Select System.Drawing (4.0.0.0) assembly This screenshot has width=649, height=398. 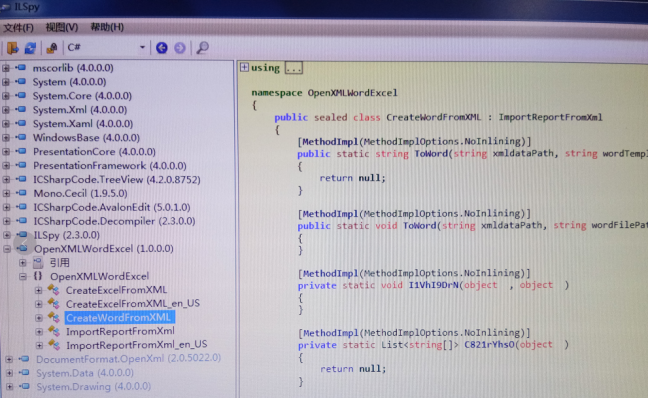coord(94,387)
